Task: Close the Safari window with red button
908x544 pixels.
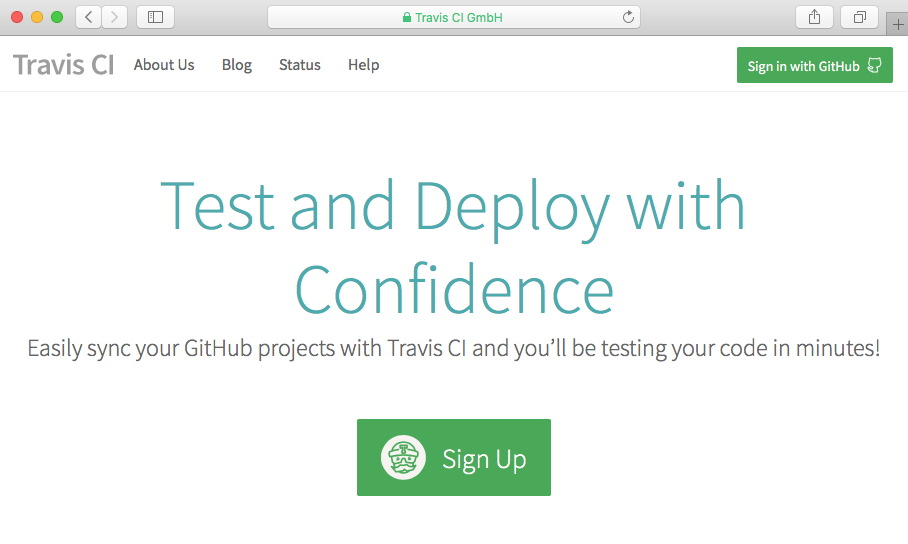Action: (x=17, y=17)
